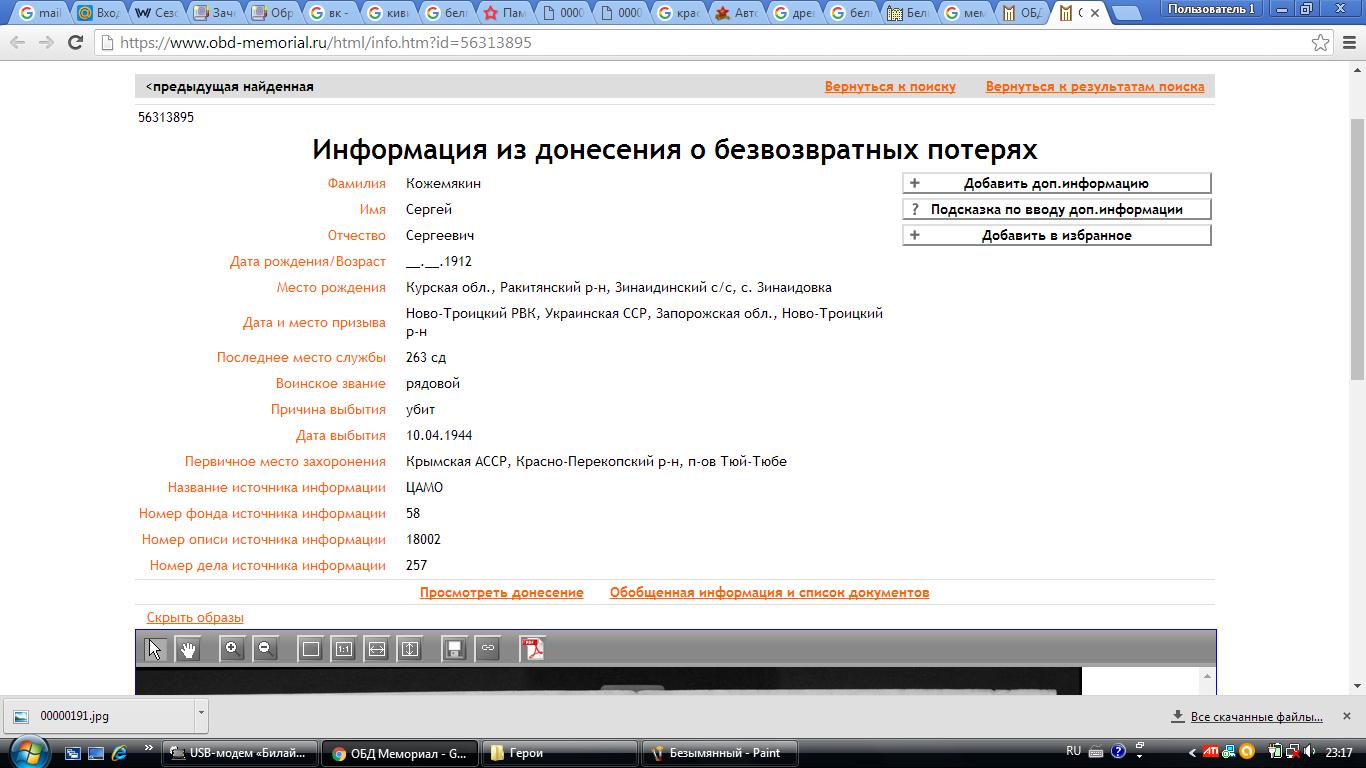The image size is (1366, 768).
Task: Open 'Просмотреть донесение' link
Action: (501, 593)
